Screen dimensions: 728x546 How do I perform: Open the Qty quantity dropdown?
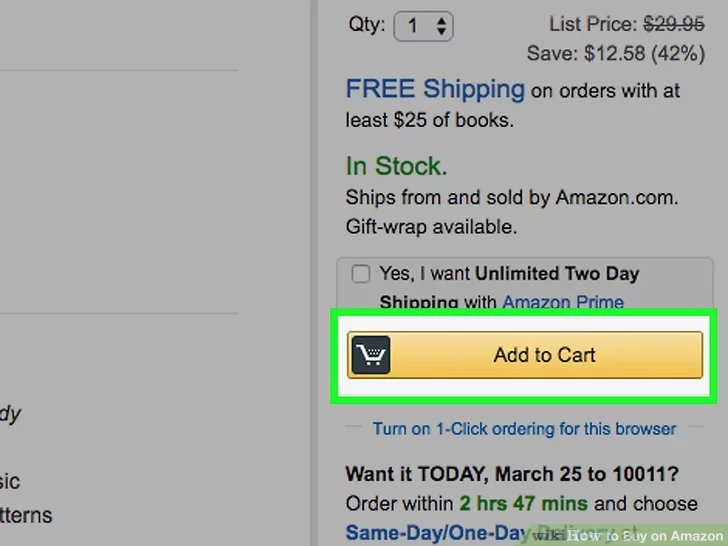click(x=424, y=25)
